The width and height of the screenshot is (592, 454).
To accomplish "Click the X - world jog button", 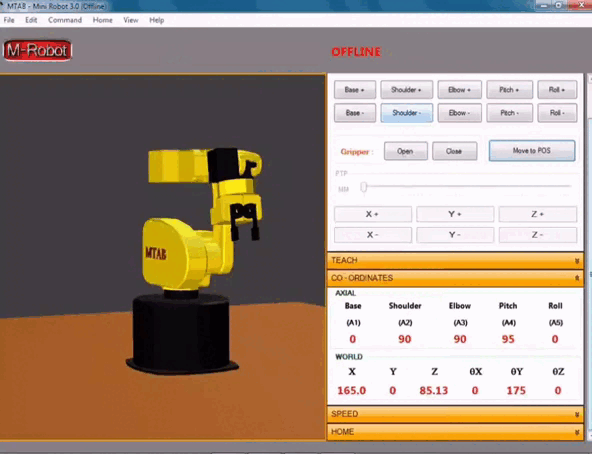I will [x=373, y=235].
